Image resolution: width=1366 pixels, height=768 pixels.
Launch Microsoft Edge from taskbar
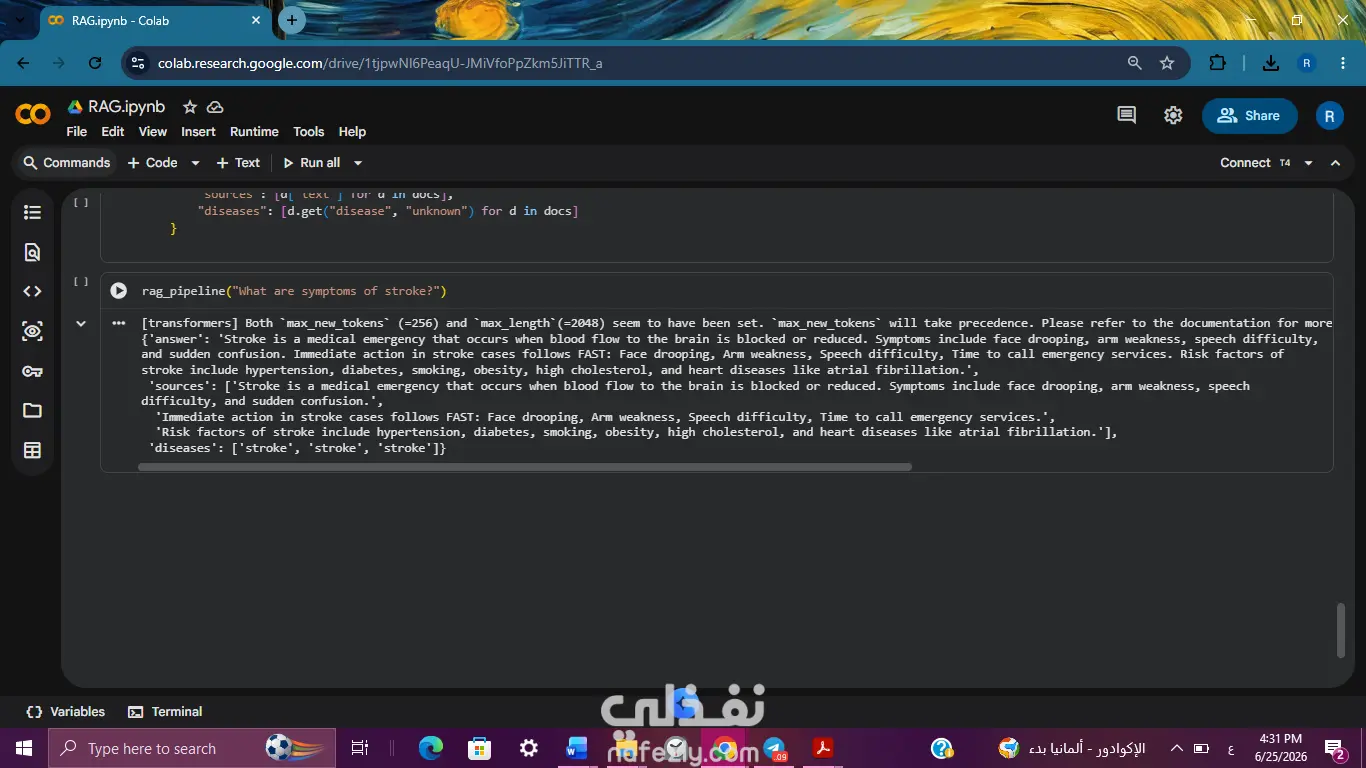(x=431, y=748)
